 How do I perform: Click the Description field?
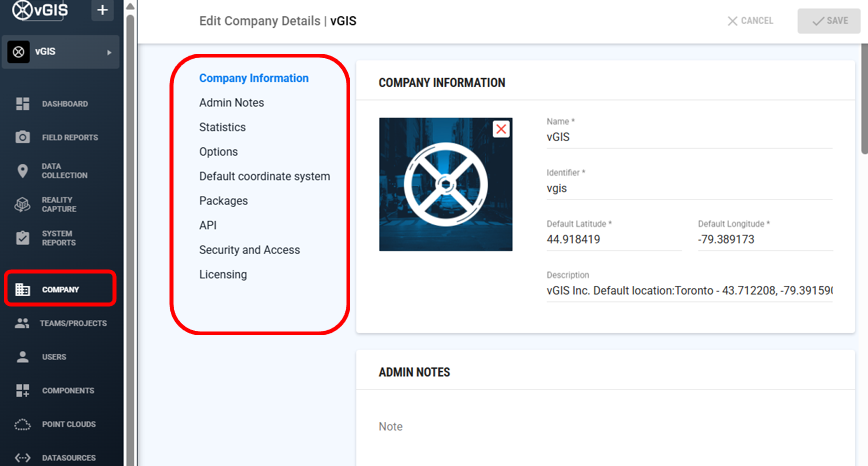pos(689,291)
